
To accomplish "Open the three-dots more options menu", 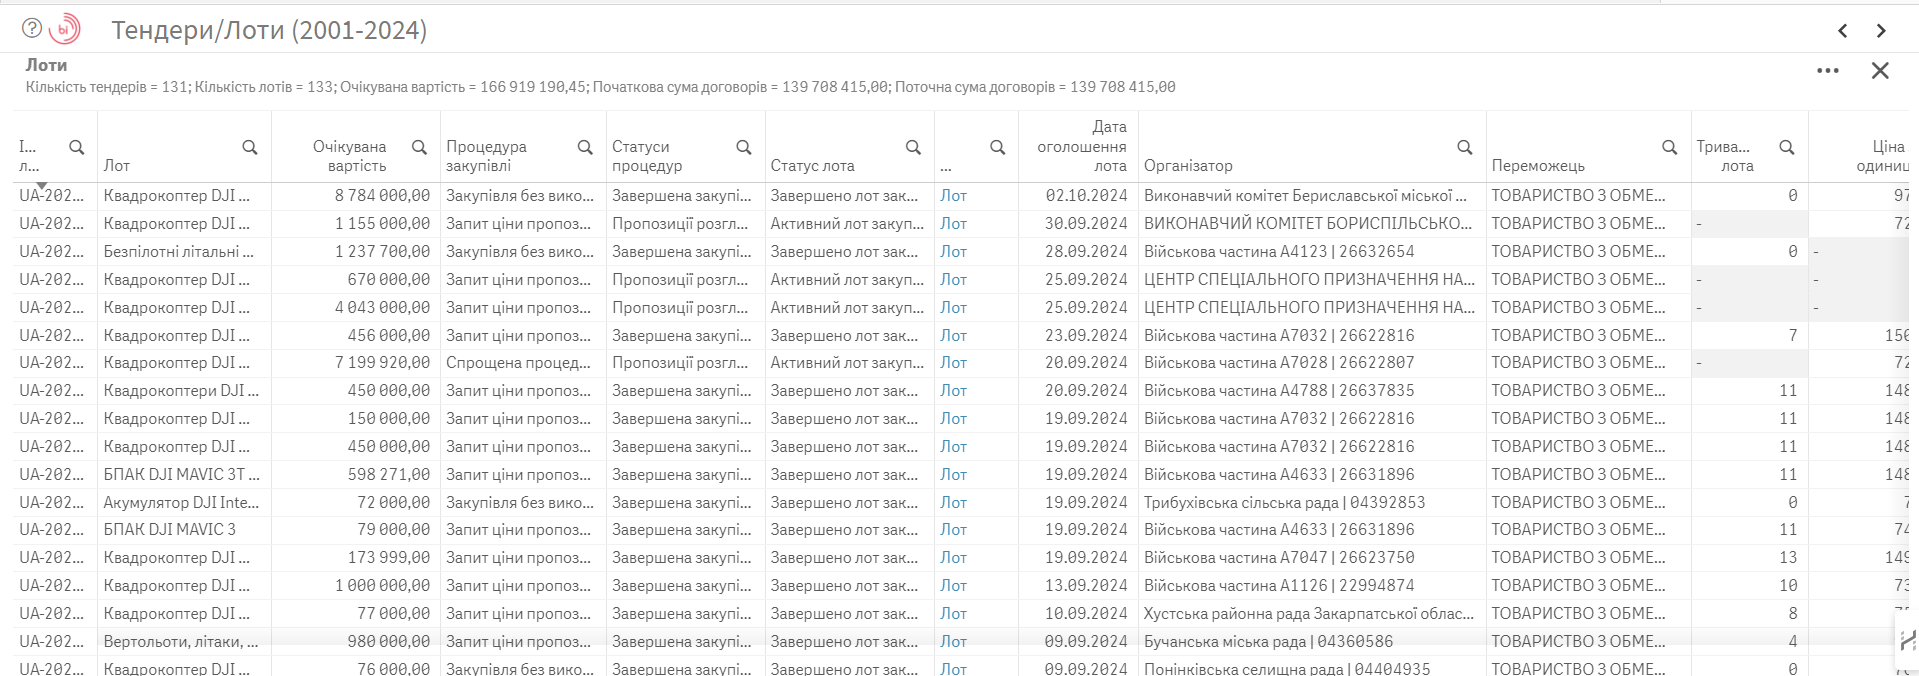I will pos(1828,71).
